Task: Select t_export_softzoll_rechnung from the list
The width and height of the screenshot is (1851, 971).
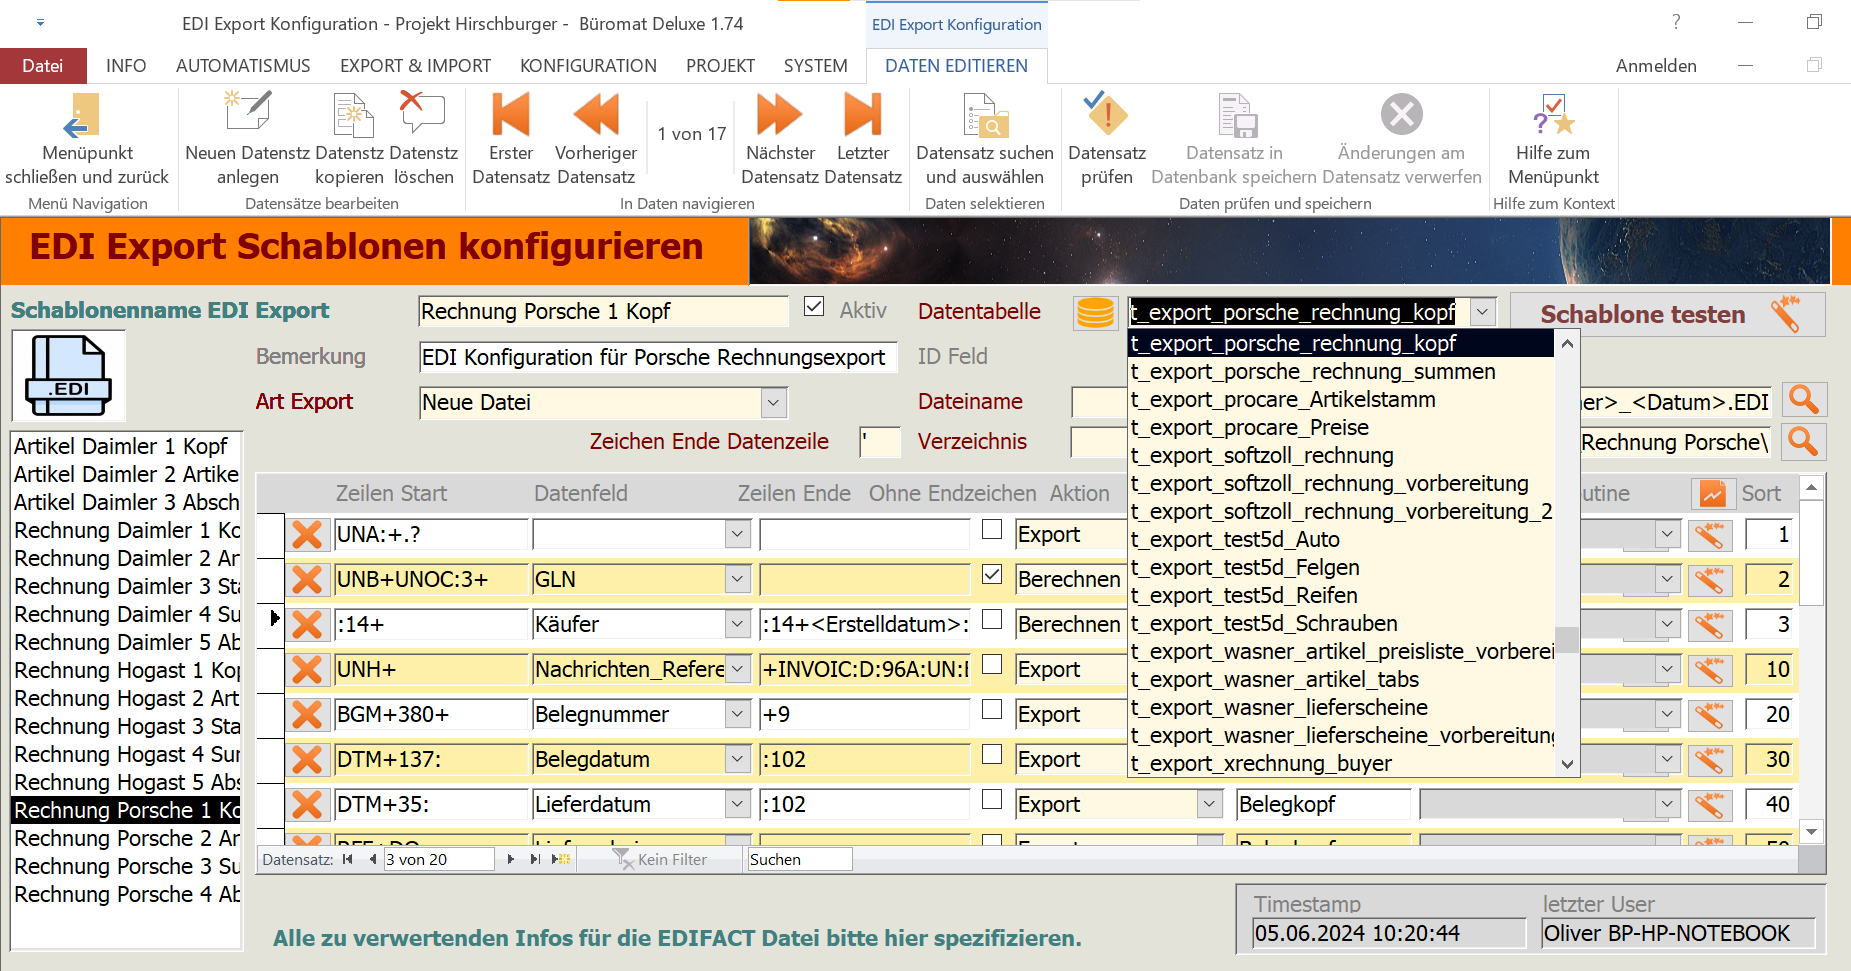Action: [1262, 456]
